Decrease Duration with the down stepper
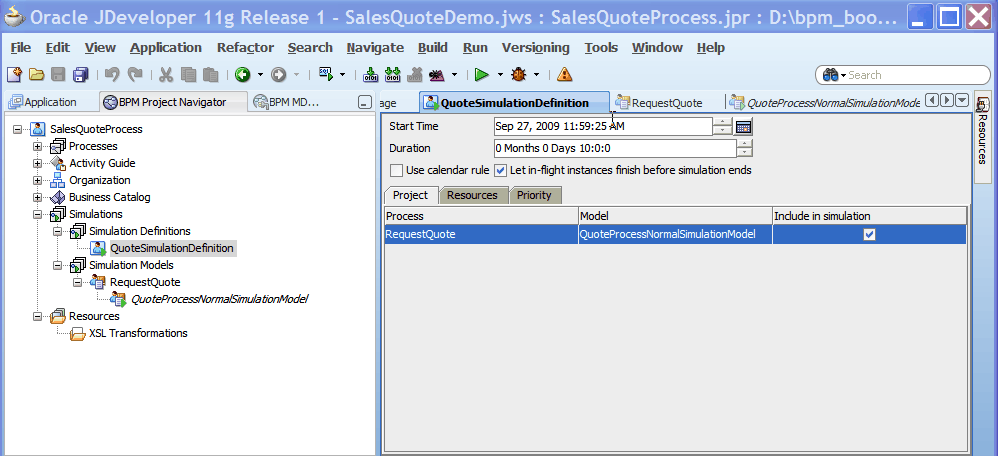The width and height of the screenshot is (998, 456). click(x=744, y=153)
